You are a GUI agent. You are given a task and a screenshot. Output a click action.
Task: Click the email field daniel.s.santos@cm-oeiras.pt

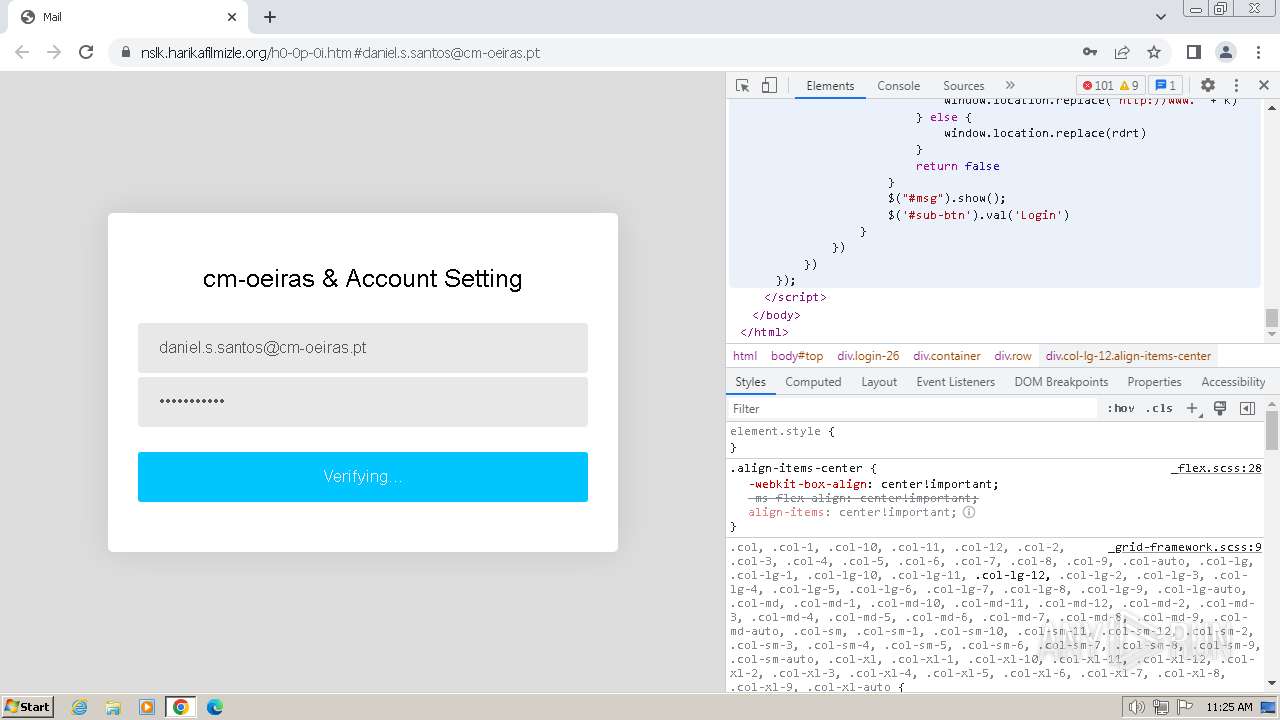[x=363, y=348]
